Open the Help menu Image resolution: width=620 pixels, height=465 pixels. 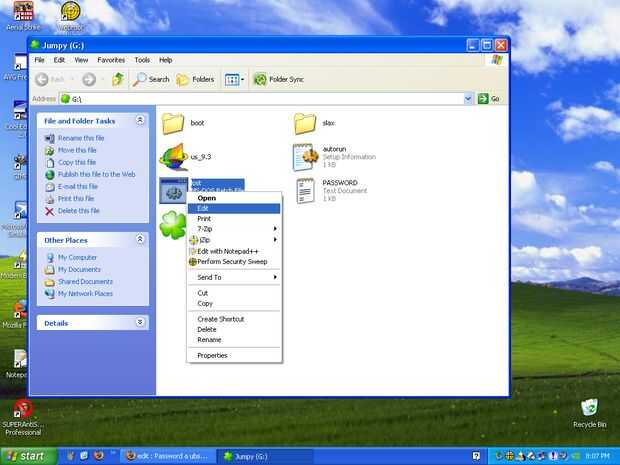point(165,60)
